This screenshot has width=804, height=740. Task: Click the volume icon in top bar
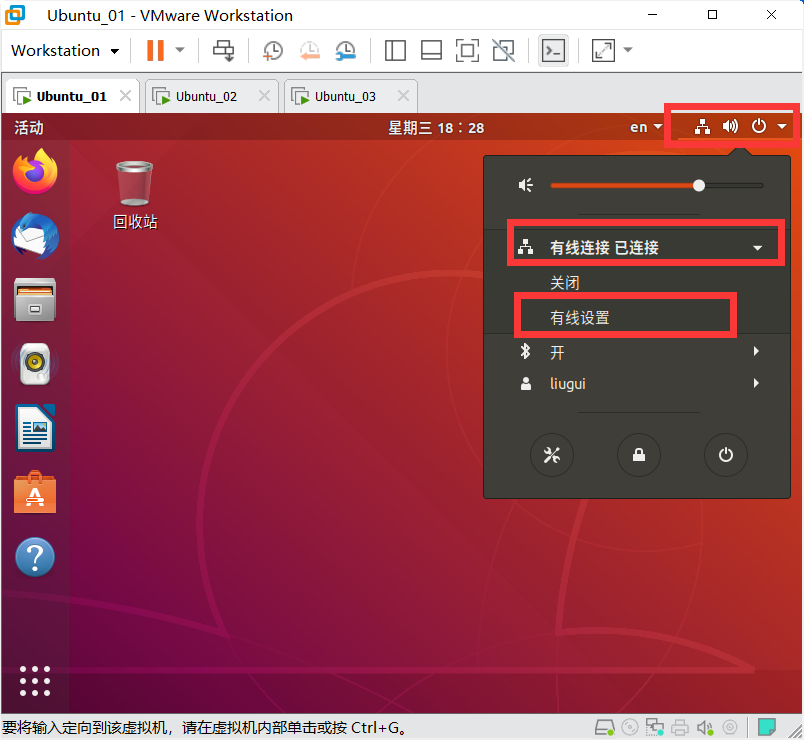pyautogui.click(x=730, y=126)
